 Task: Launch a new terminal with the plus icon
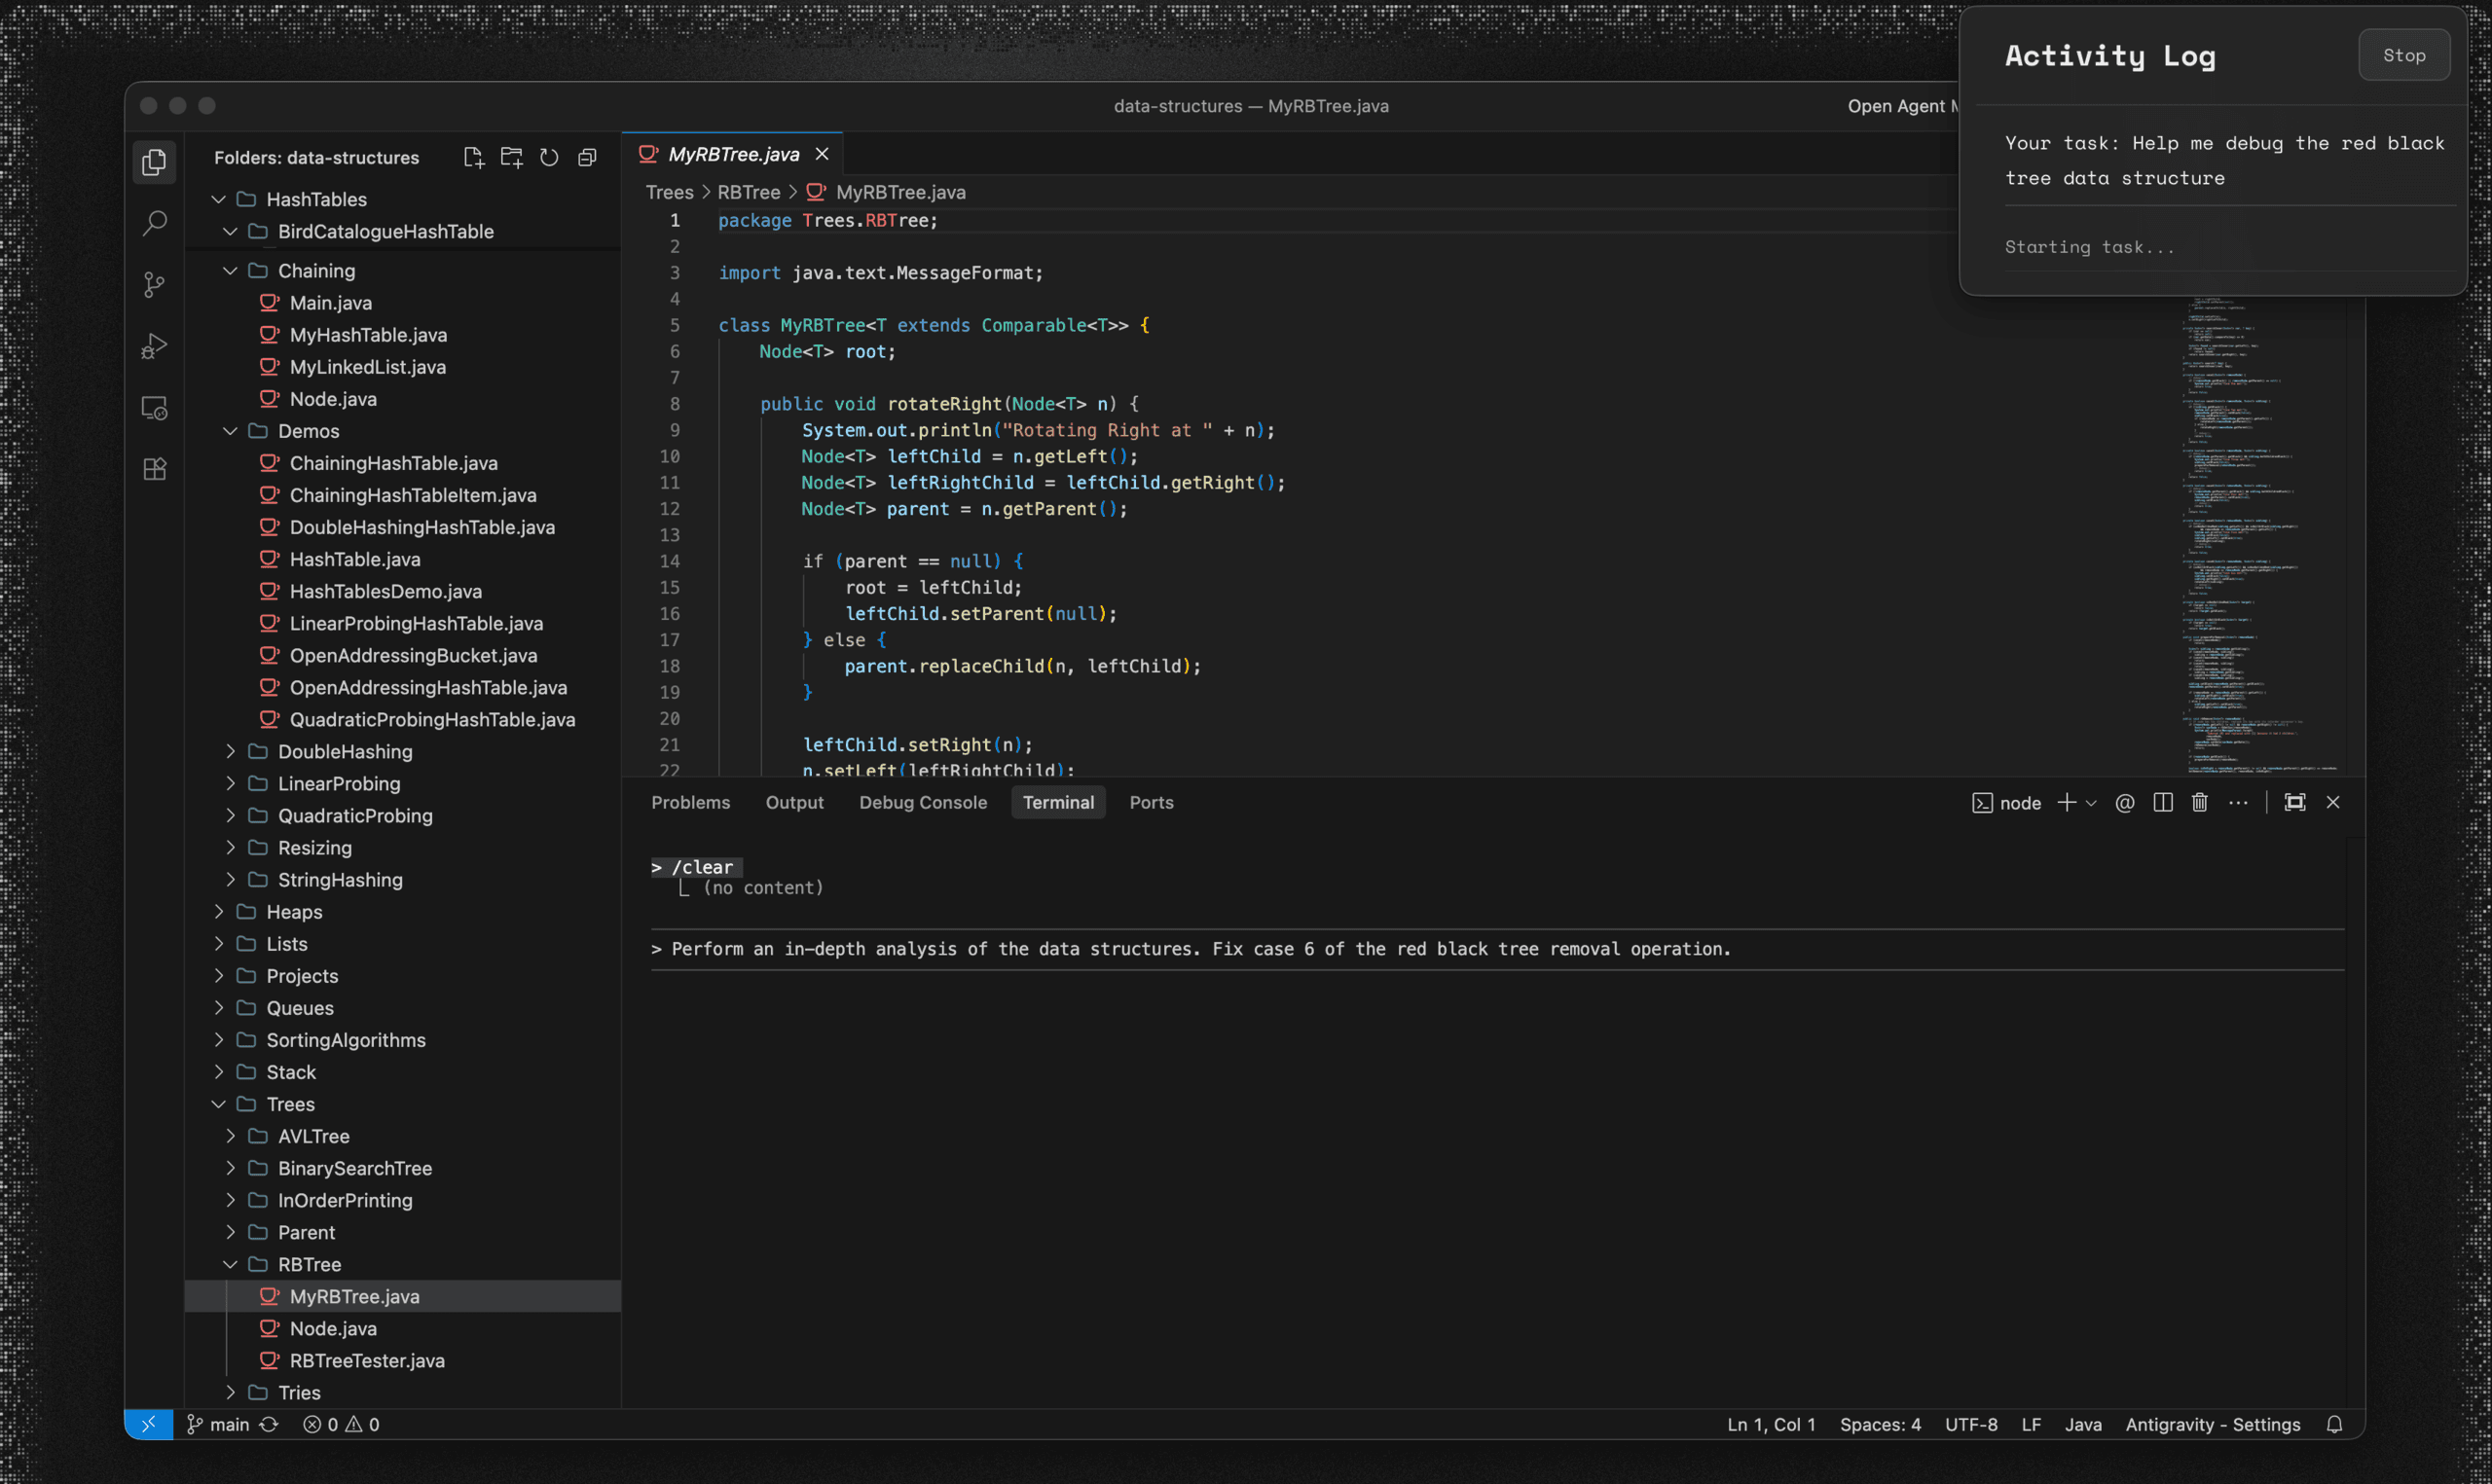pos(2067,802)
